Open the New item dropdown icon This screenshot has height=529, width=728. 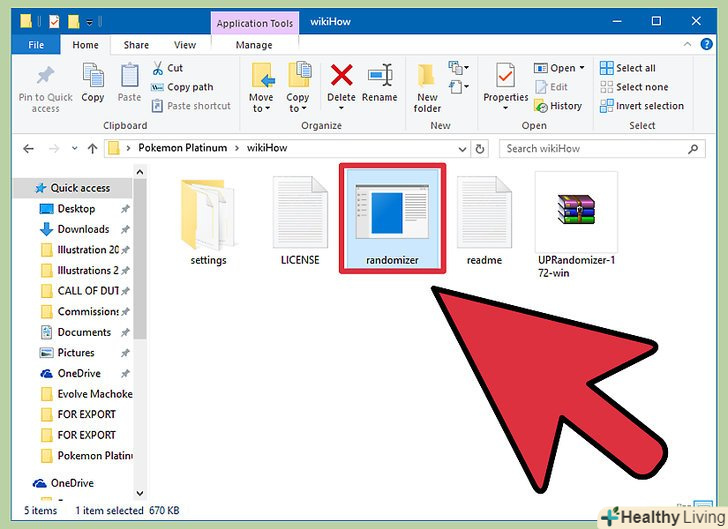[x=458, y=68]
